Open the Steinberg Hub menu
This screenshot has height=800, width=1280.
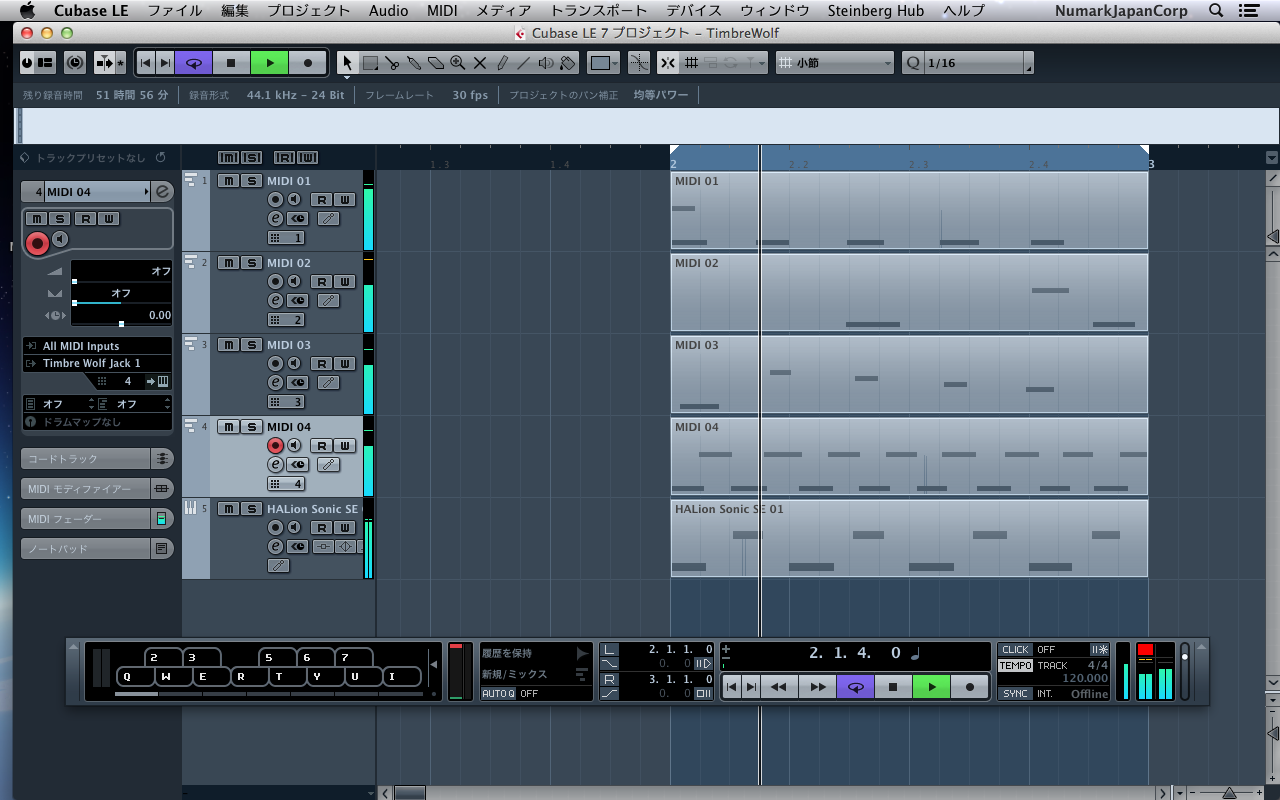(x=876, y=11)
